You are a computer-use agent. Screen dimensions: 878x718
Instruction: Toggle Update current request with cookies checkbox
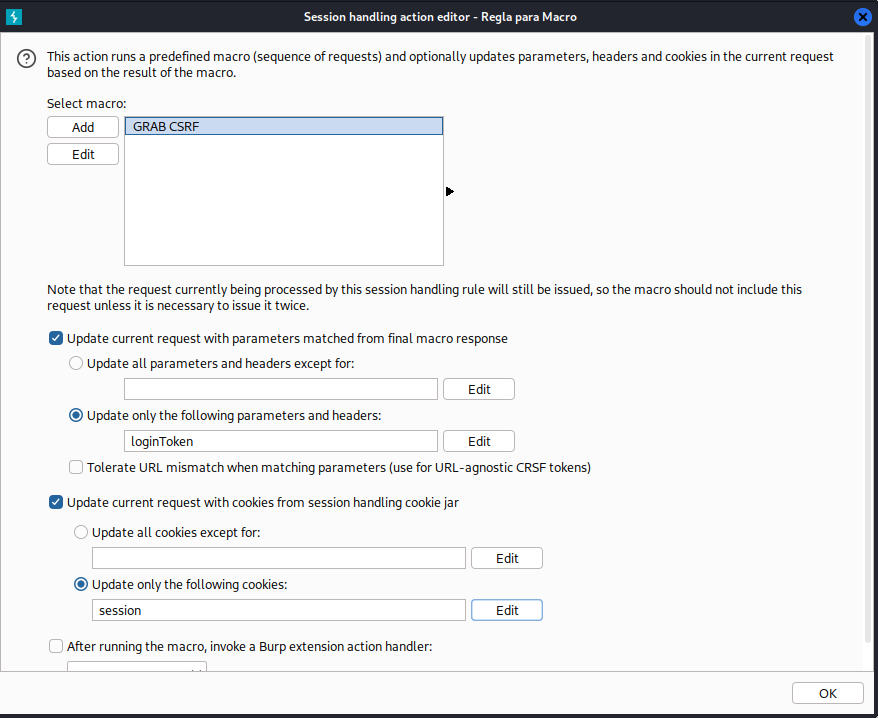point(55,502)
